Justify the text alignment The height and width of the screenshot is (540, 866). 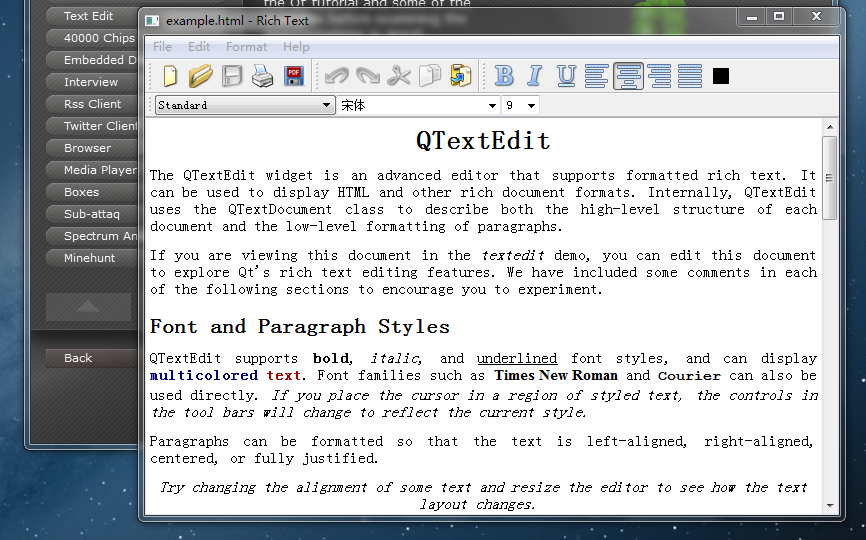click(x=690, y=76)
